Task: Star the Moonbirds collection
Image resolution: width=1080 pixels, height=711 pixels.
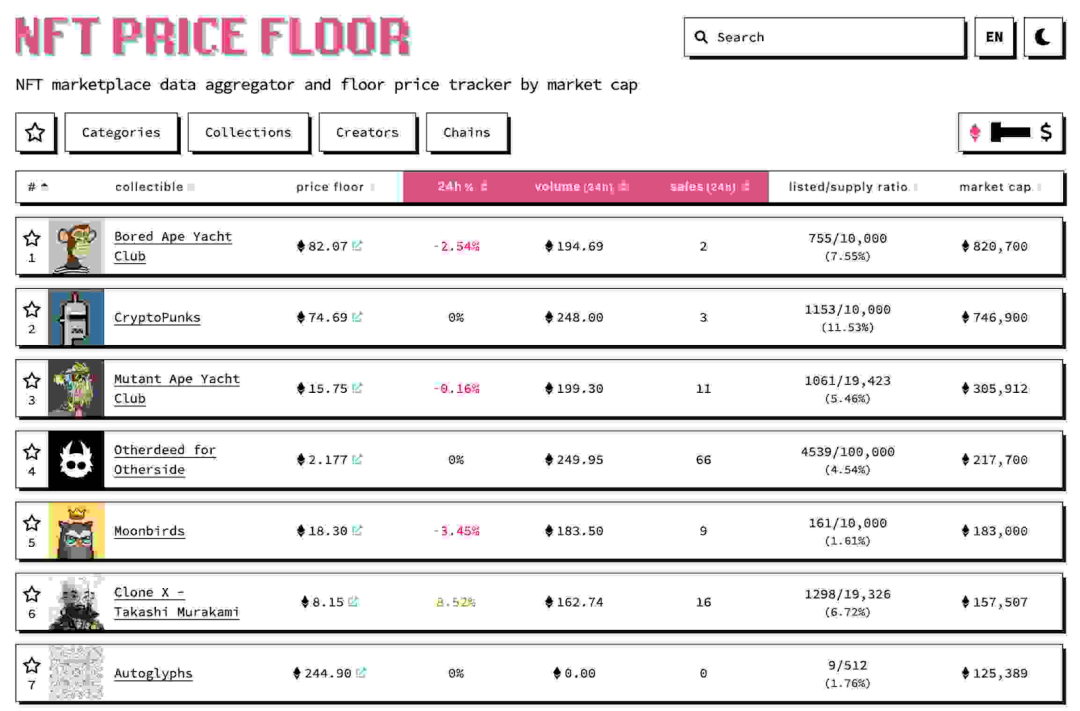Action: click(32, 523)
